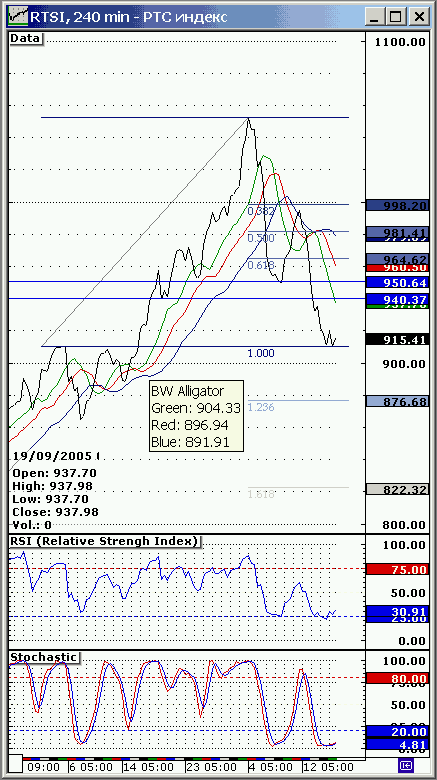The width and height of the screenshot is (437, 780).
Task: Click the 'Green: 904.33' tooltip value
Action: click(196, 408)
